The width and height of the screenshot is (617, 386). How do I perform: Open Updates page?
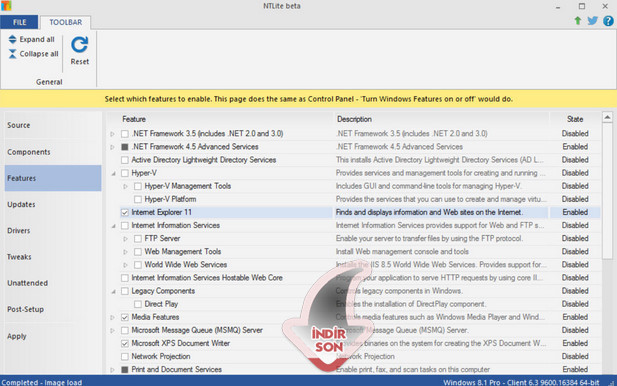(53, 205)
